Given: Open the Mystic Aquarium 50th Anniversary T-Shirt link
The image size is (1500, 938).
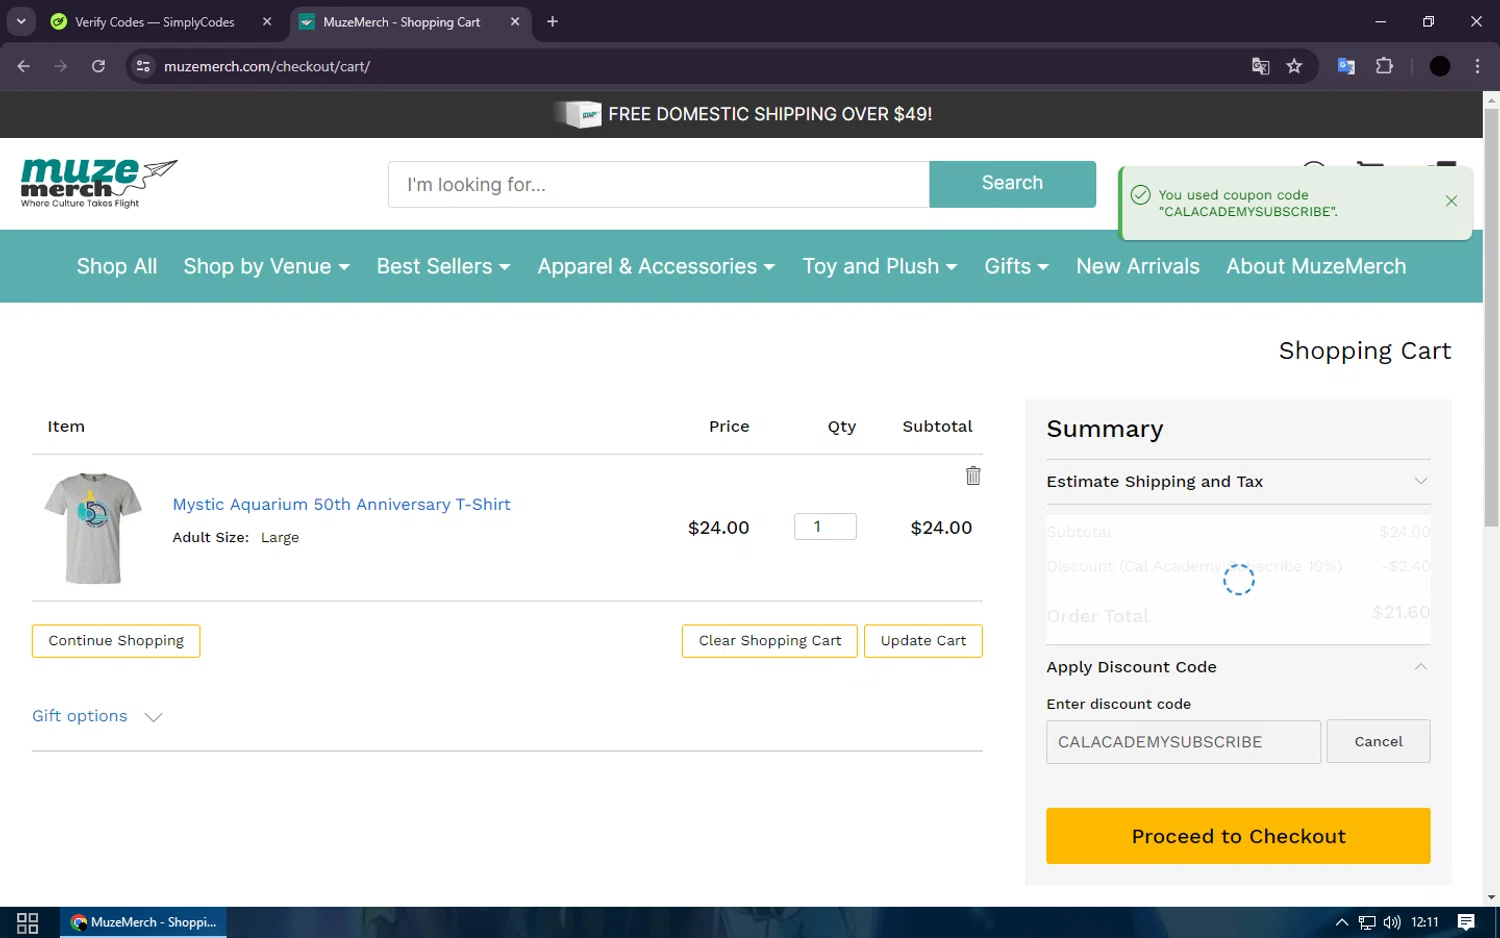Looking at the screenshot, I should [341, 504].
